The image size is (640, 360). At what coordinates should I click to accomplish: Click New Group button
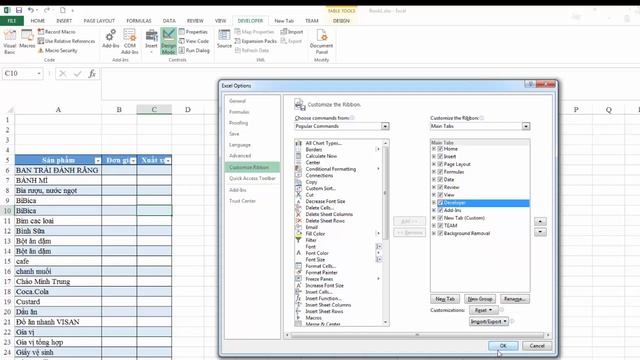(480, 299)
